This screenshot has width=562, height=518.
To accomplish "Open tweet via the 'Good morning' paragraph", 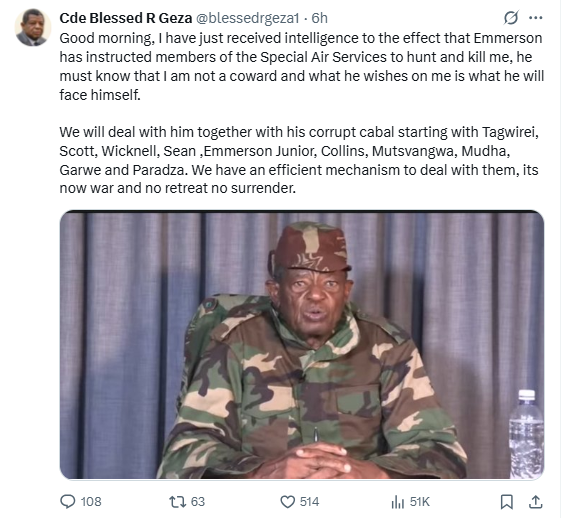I will [302, 66].
